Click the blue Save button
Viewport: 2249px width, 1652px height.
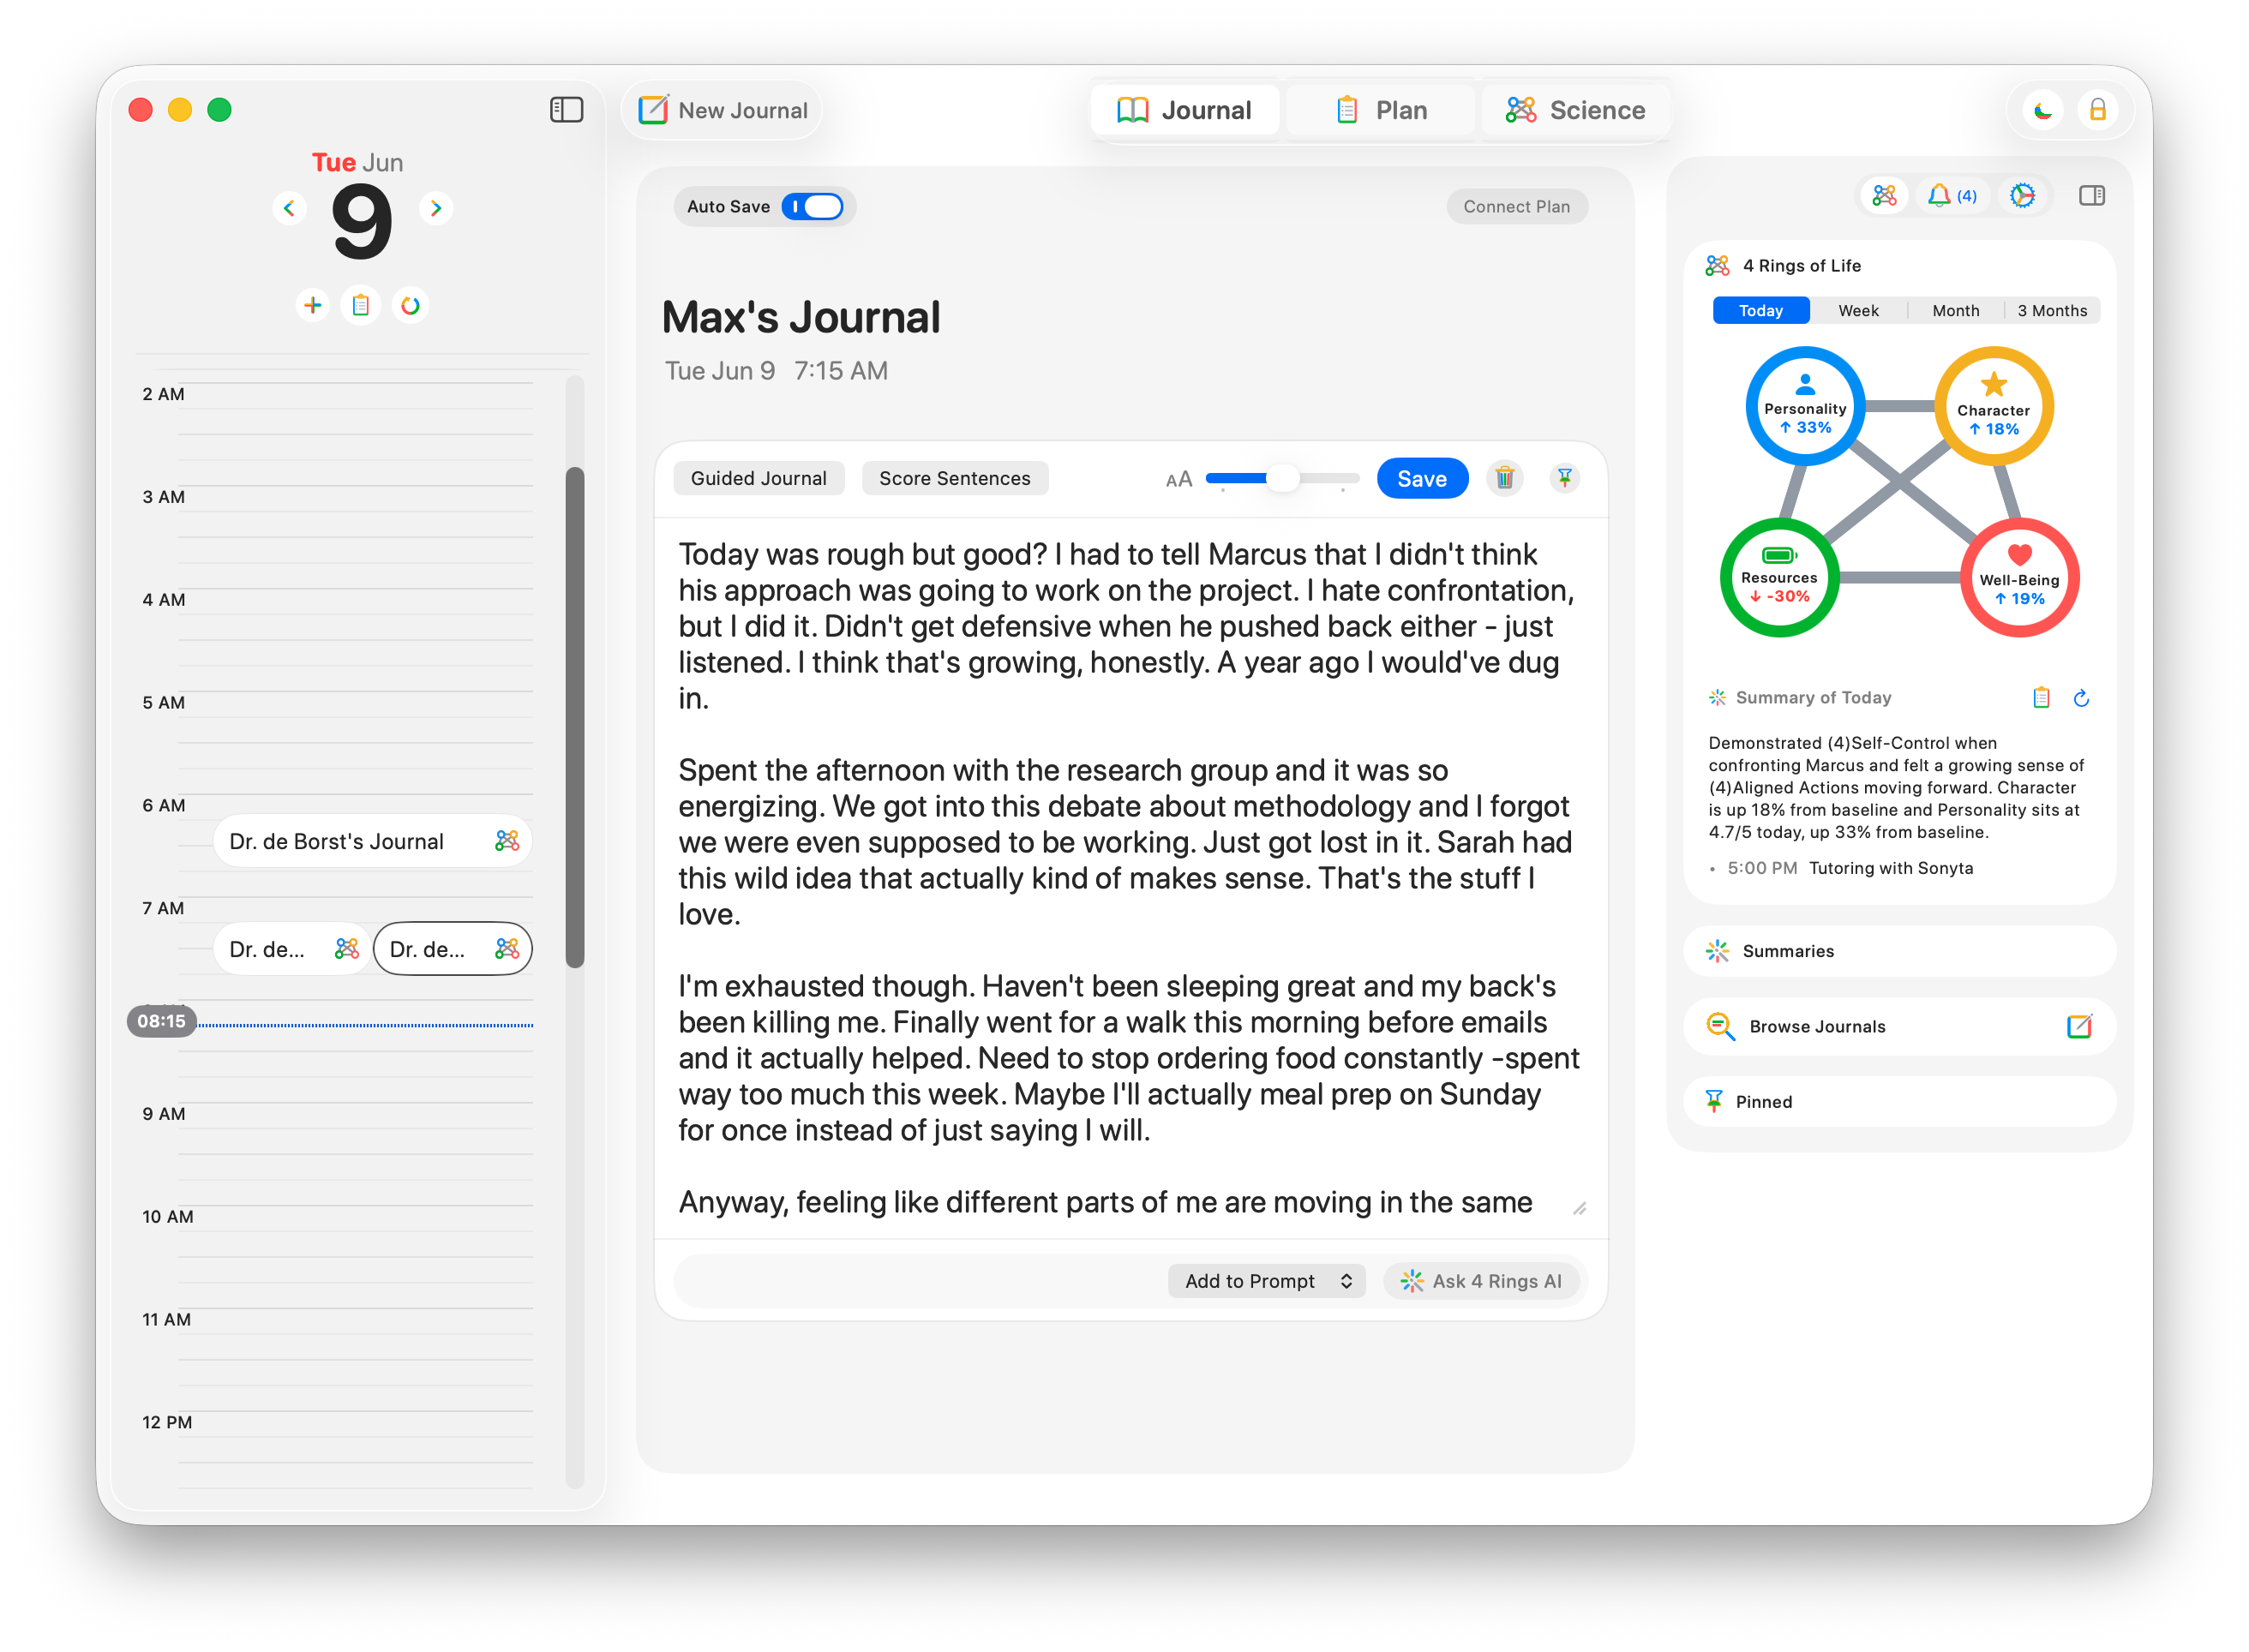1421,478
